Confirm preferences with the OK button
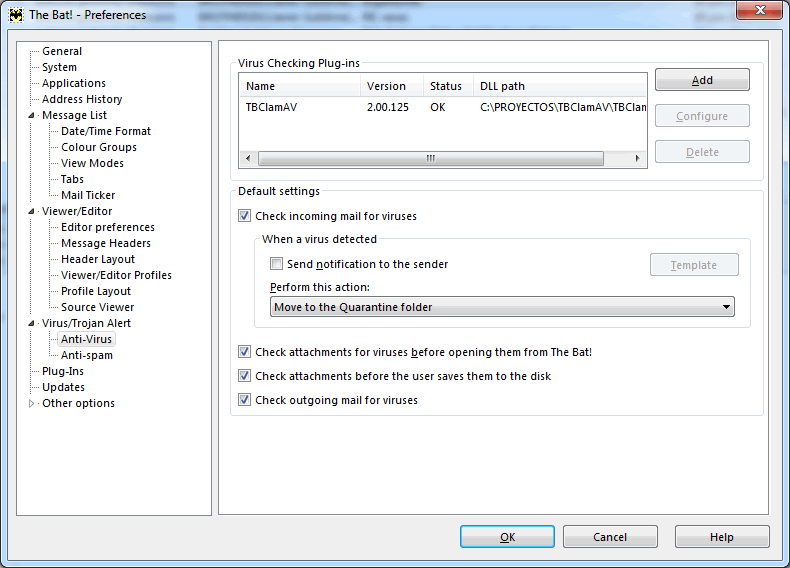790x568 pixels. click(x=507, y=537)
